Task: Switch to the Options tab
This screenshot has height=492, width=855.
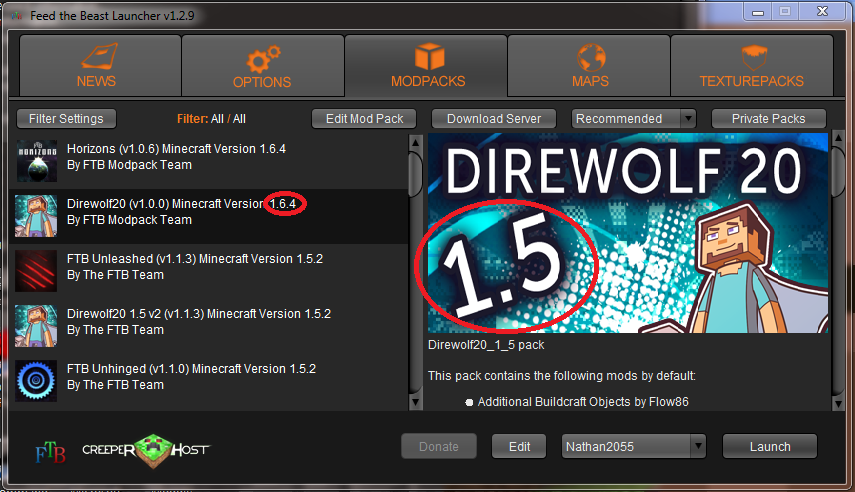Action: tap(262, 66)
